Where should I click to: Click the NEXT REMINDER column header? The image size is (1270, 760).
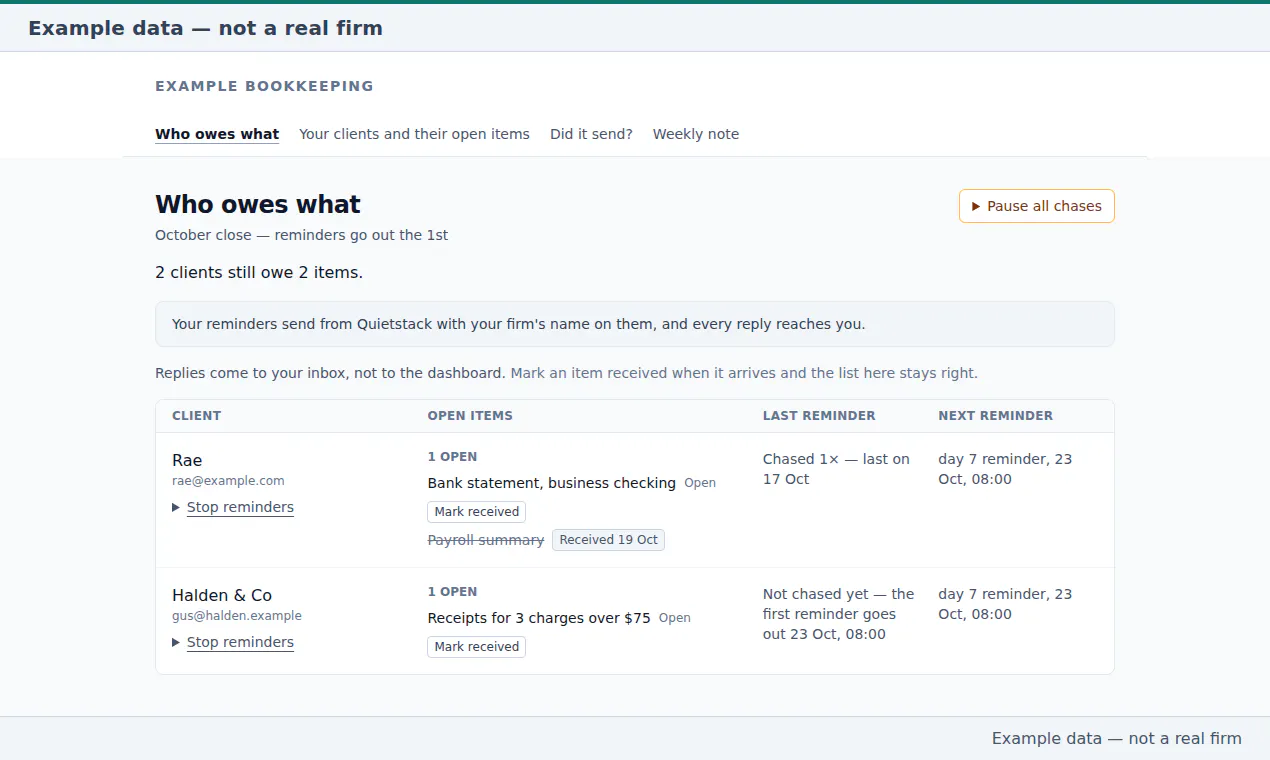pyautogui.click(x=996, y=416)
